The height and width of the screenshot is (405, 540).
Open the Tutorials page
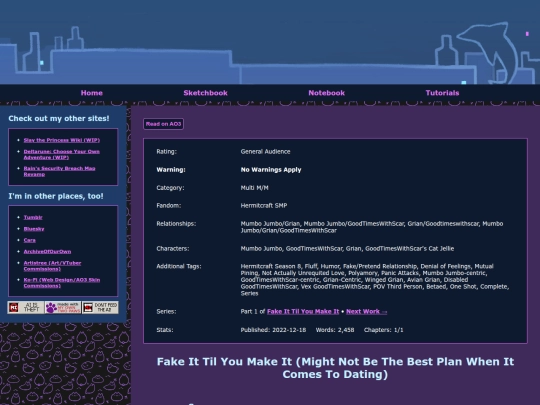click(x=442, y=93)
